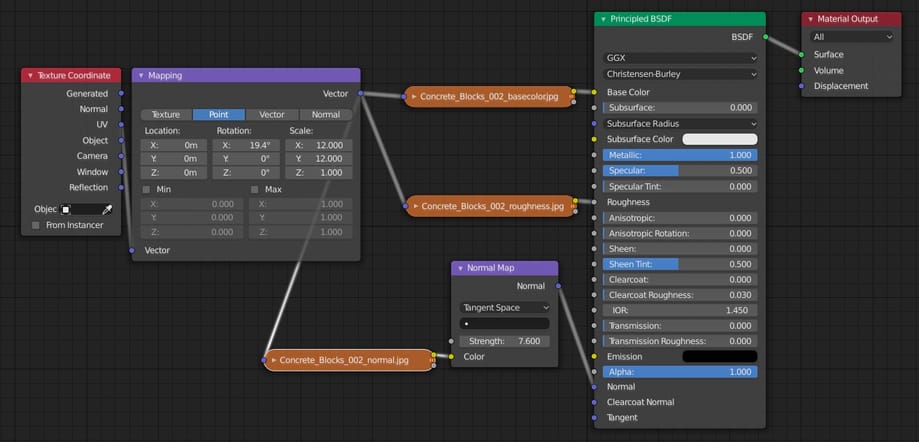Click the Rotation X field showing 19.4°

pos(246,145)
